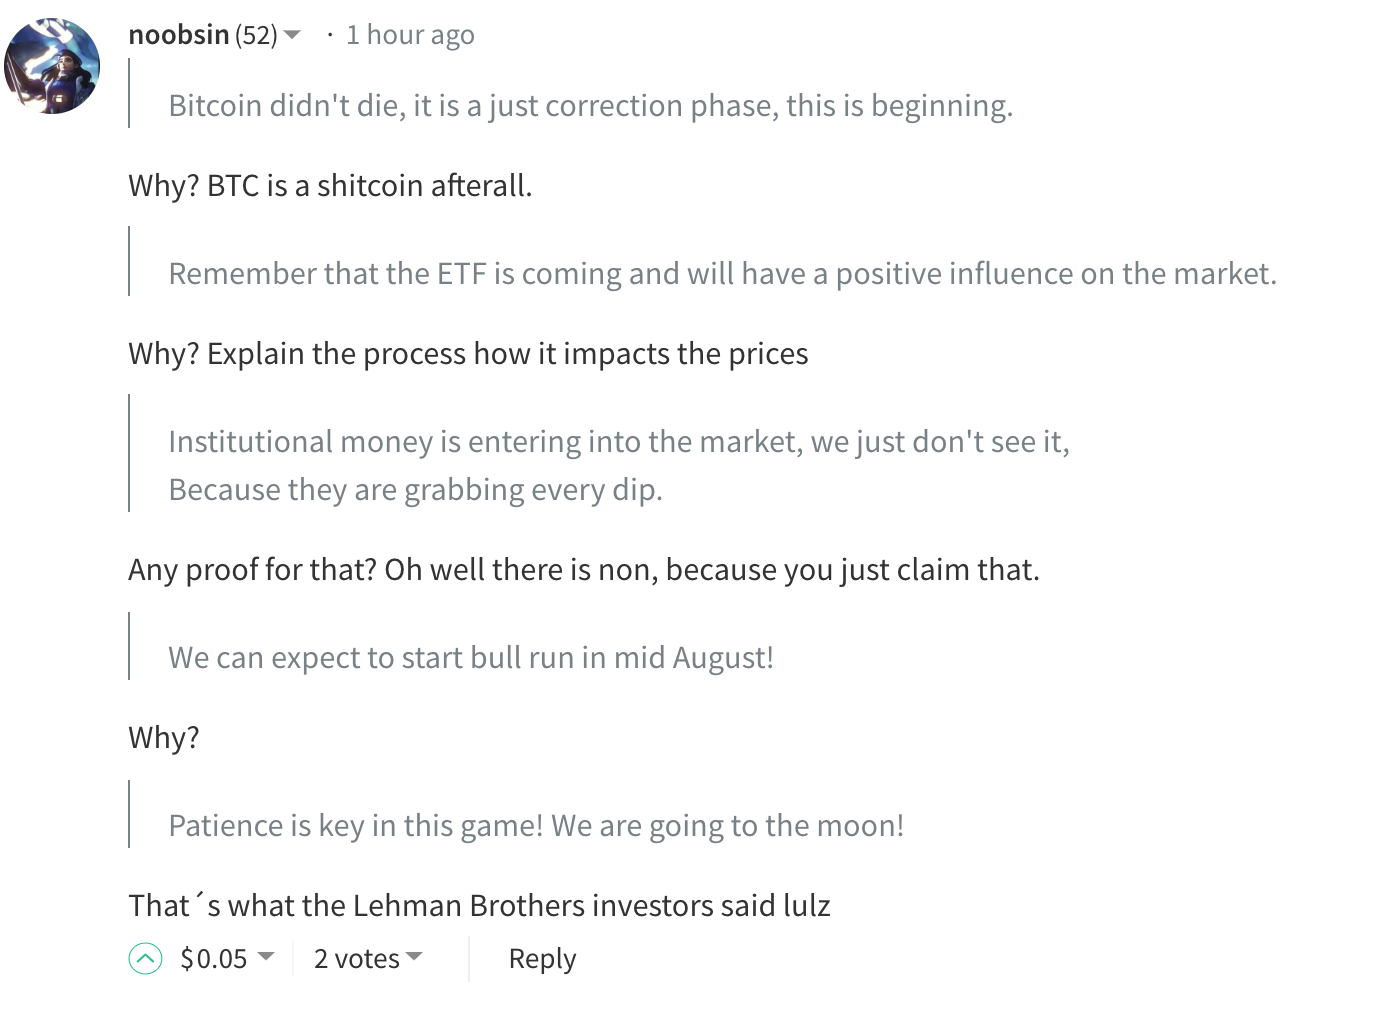
Task: Reply to noobsin's comment
Action: pyautogui.click(x=542, y=959)
